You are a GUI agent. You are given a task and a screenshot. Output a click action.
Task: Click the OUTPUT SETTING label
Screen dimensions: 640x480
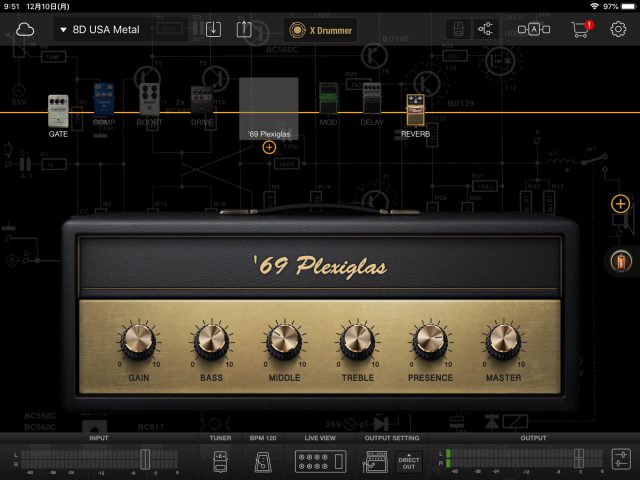(392, 438)
